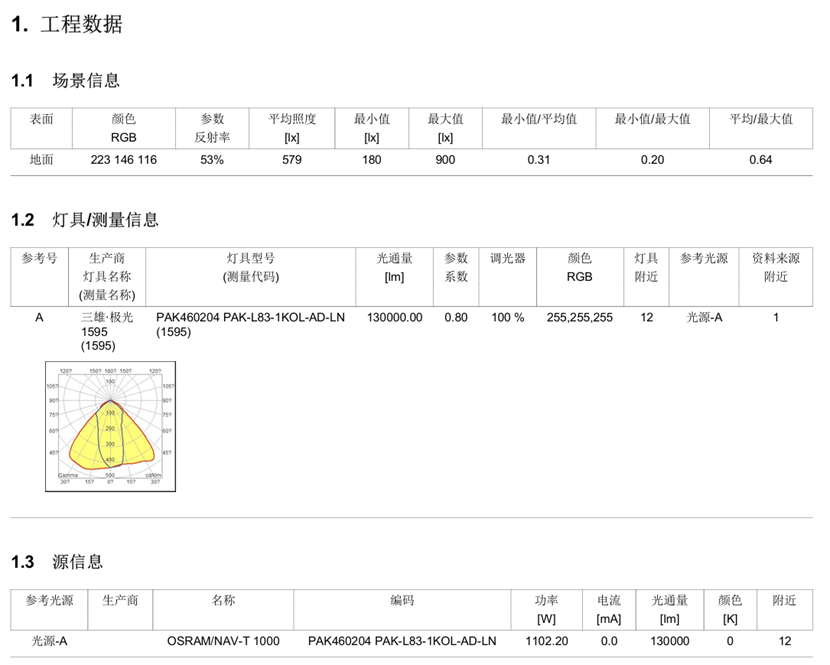This screenshot has height=665, width=830.
Task: Select the color value "255,255,255"
Action: coord(579,317)
